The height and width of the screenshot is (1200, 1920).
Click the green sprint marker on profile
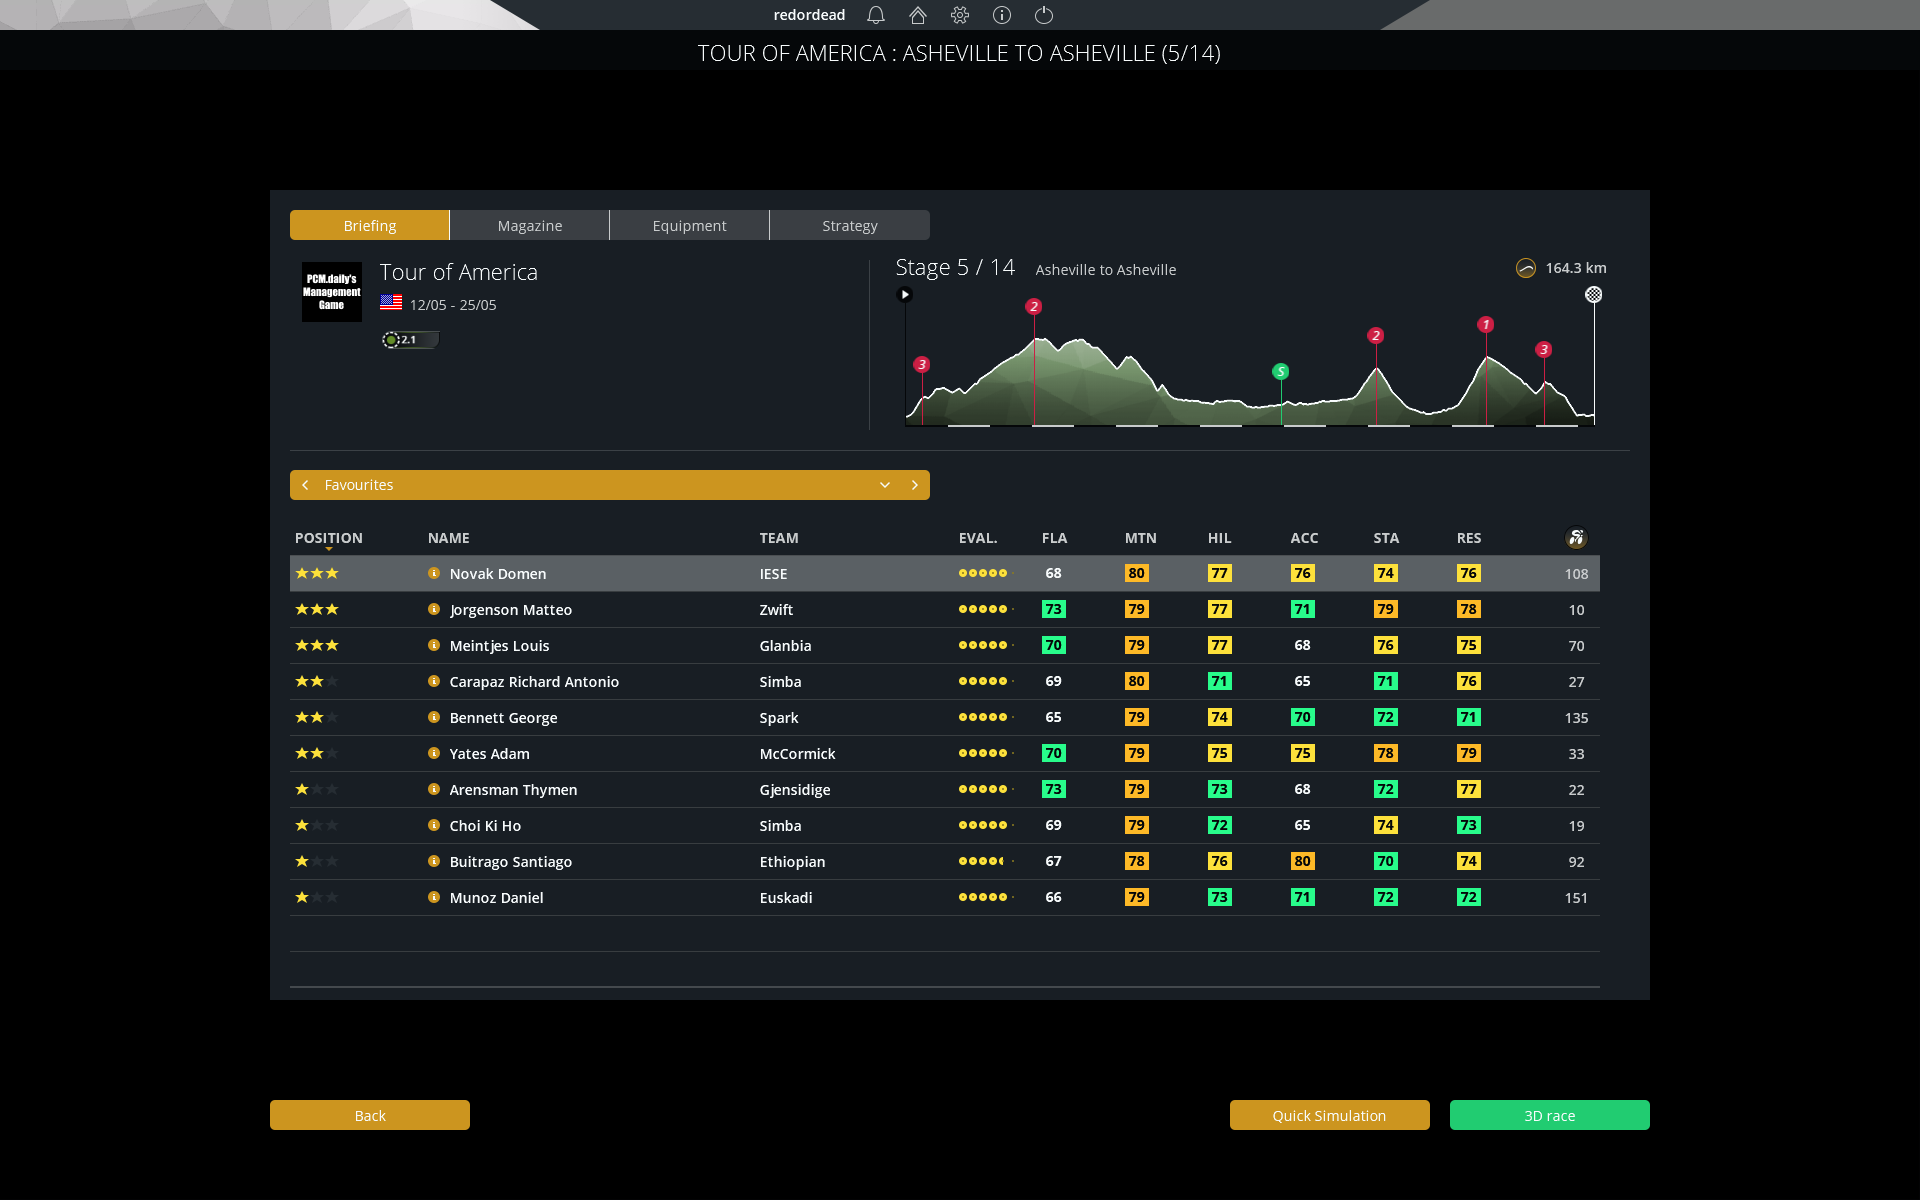coord(1280,371)
